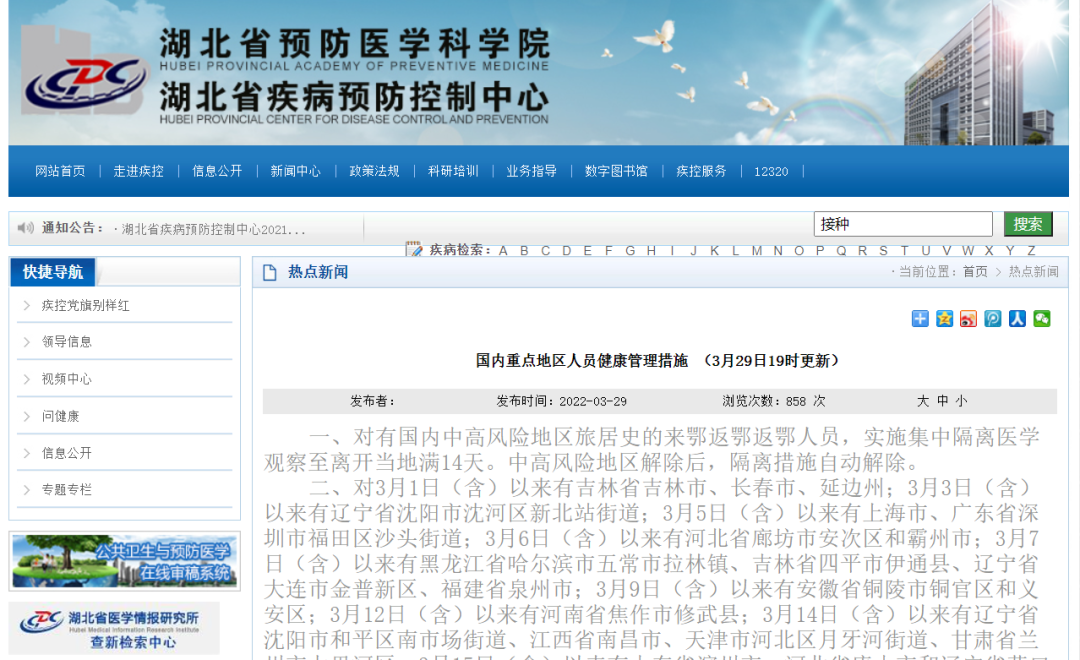
Task: Share article to QQ Zone star icon
Action: coord(944,319)
